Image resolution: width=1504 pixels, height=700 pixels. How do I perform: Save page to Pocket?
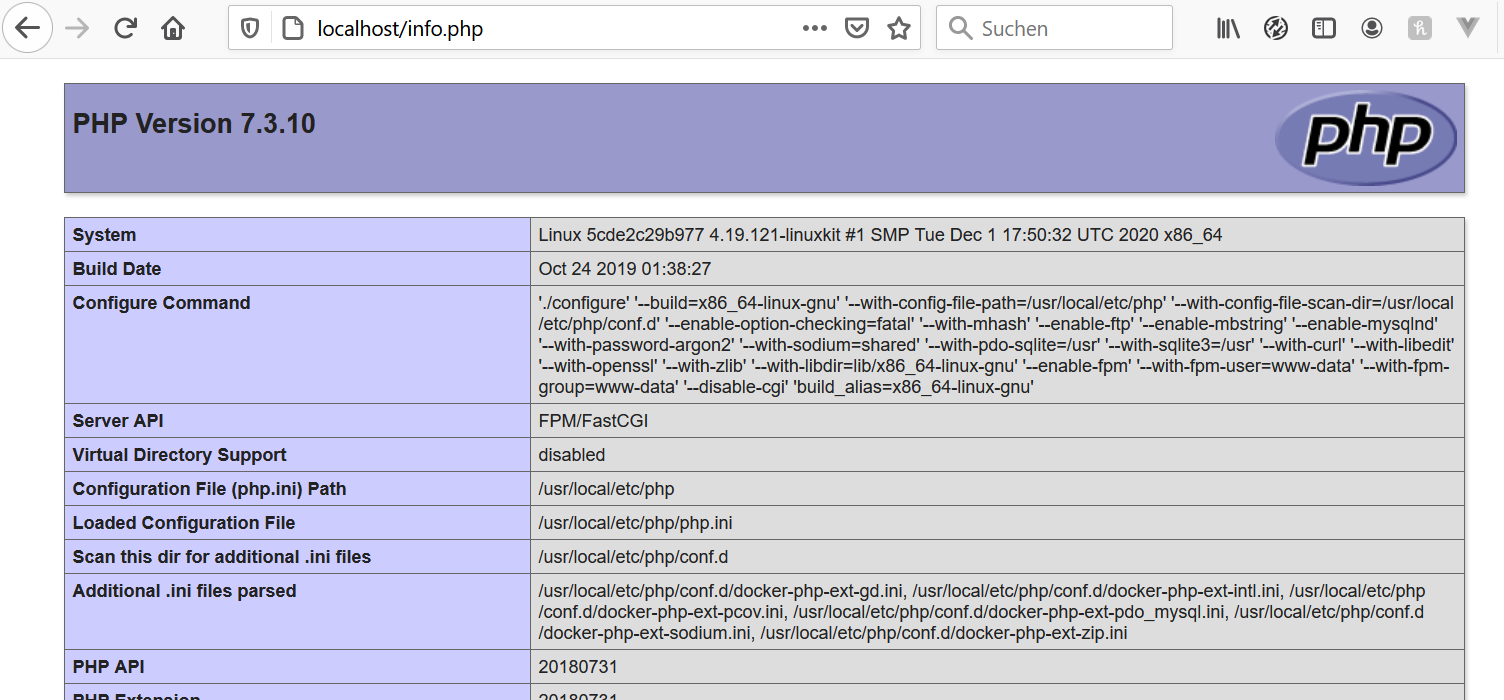(857, 28)
